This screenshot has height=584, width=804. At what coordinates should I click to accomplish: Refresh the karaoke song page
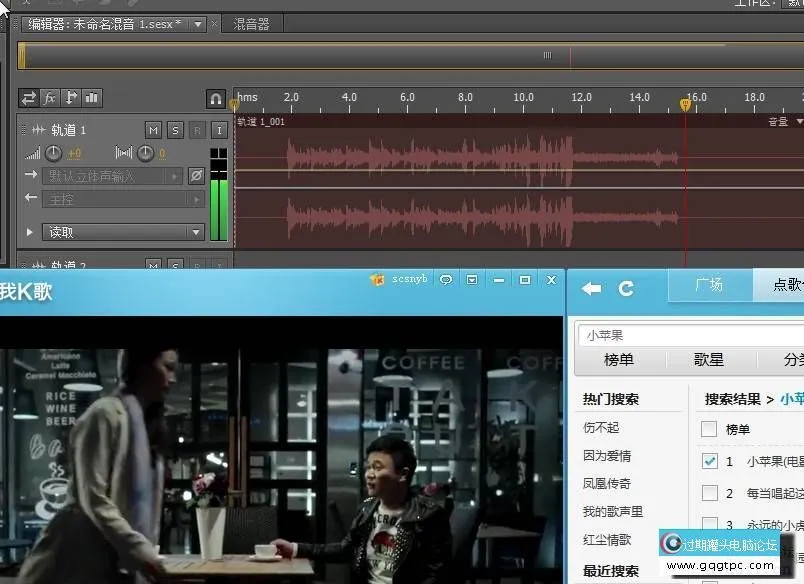coord(627,286)
